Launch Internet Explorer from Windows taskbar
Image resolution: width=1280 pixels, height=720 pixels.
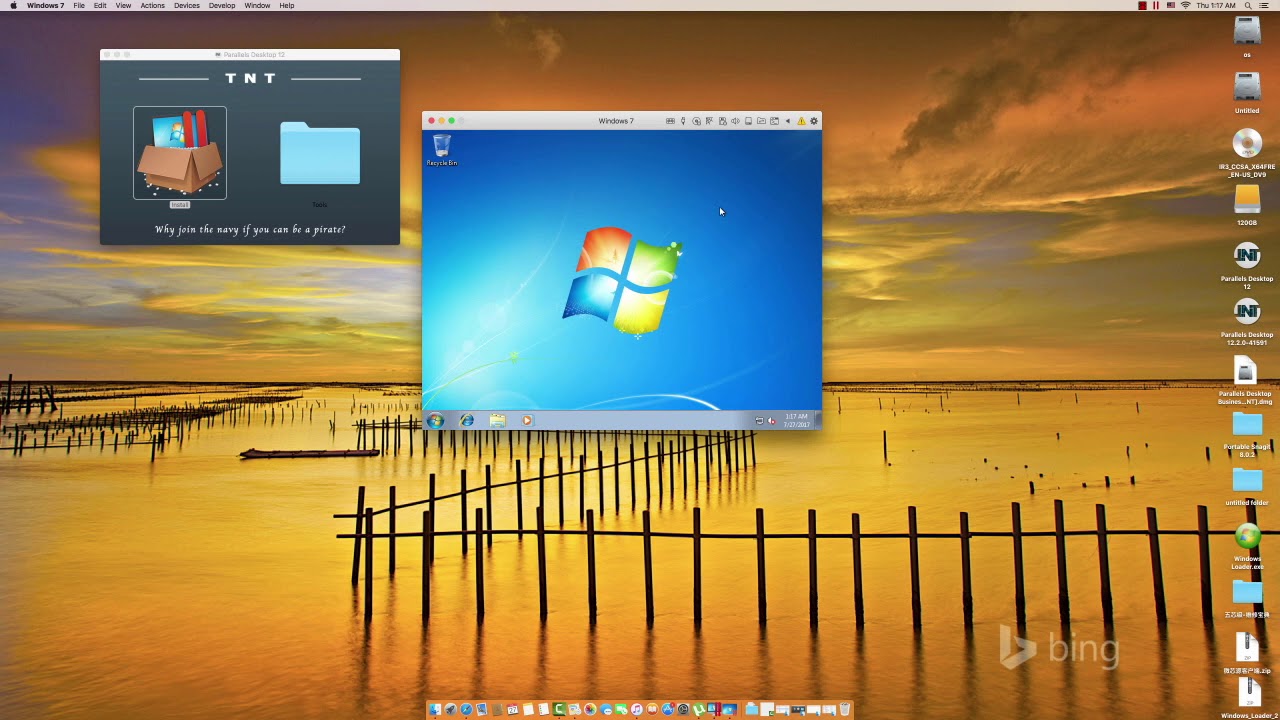click(x=467, y=421)
